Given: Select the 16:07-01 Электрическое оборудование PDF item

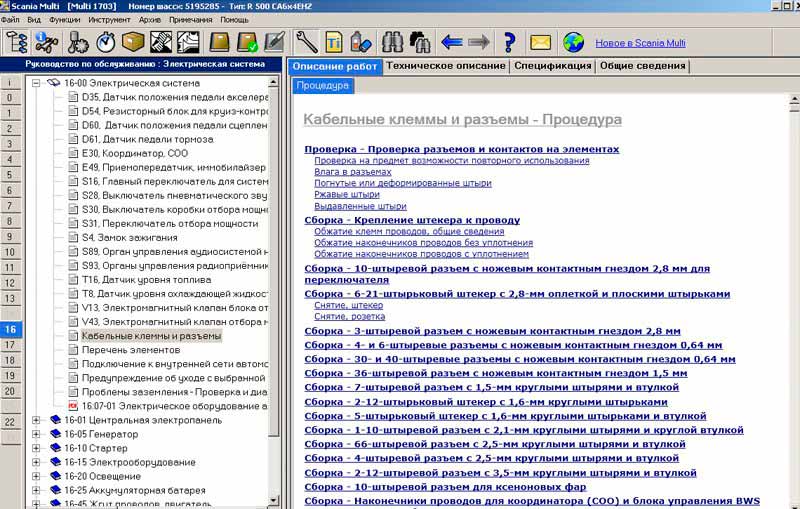Looking at the screenshot, I should (174, 406).
